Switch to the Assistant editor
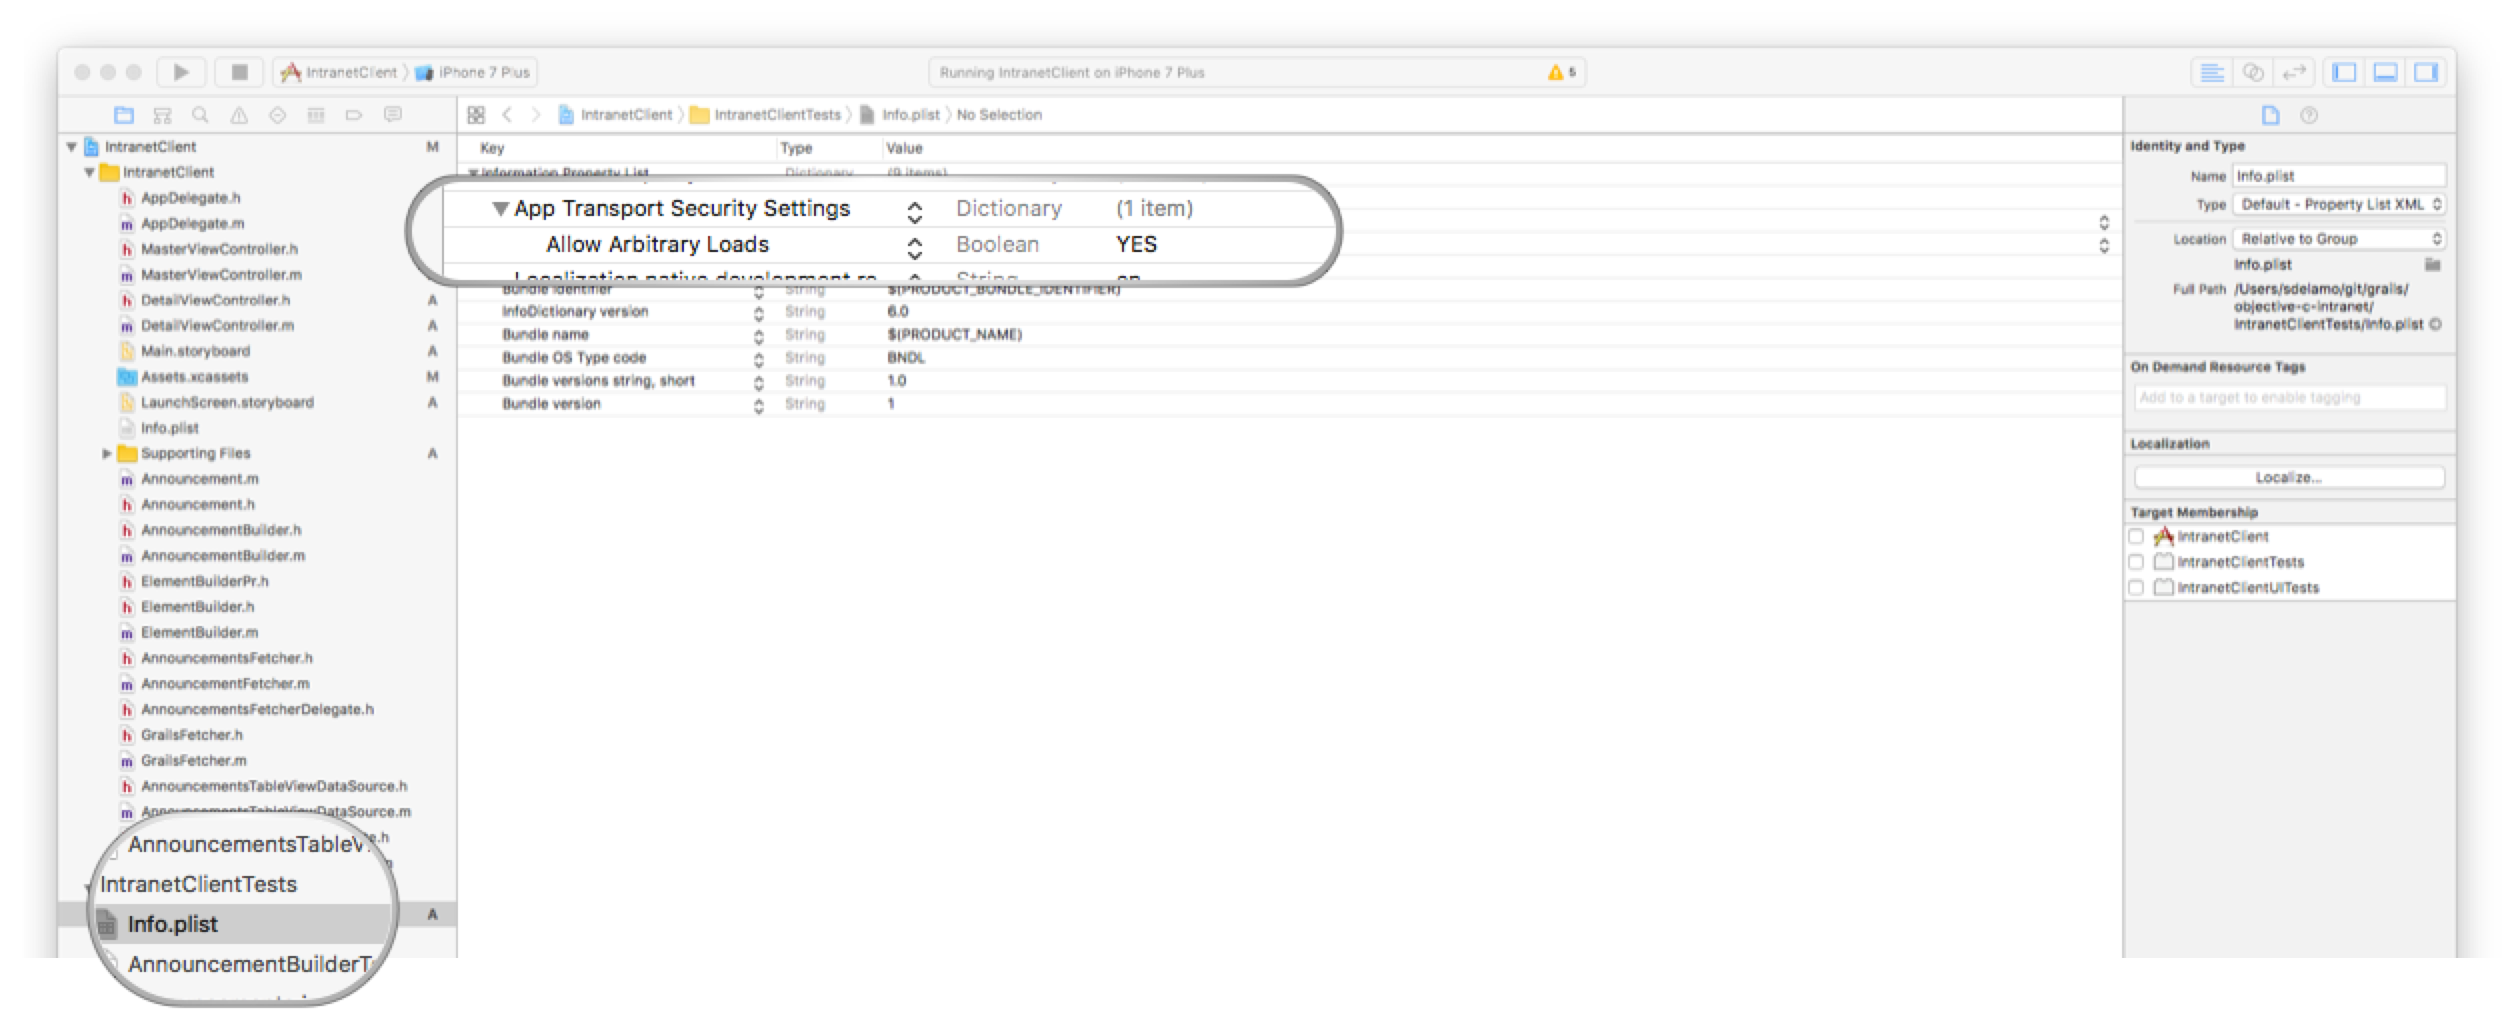2514x1014 pixels. [2253, 72]
